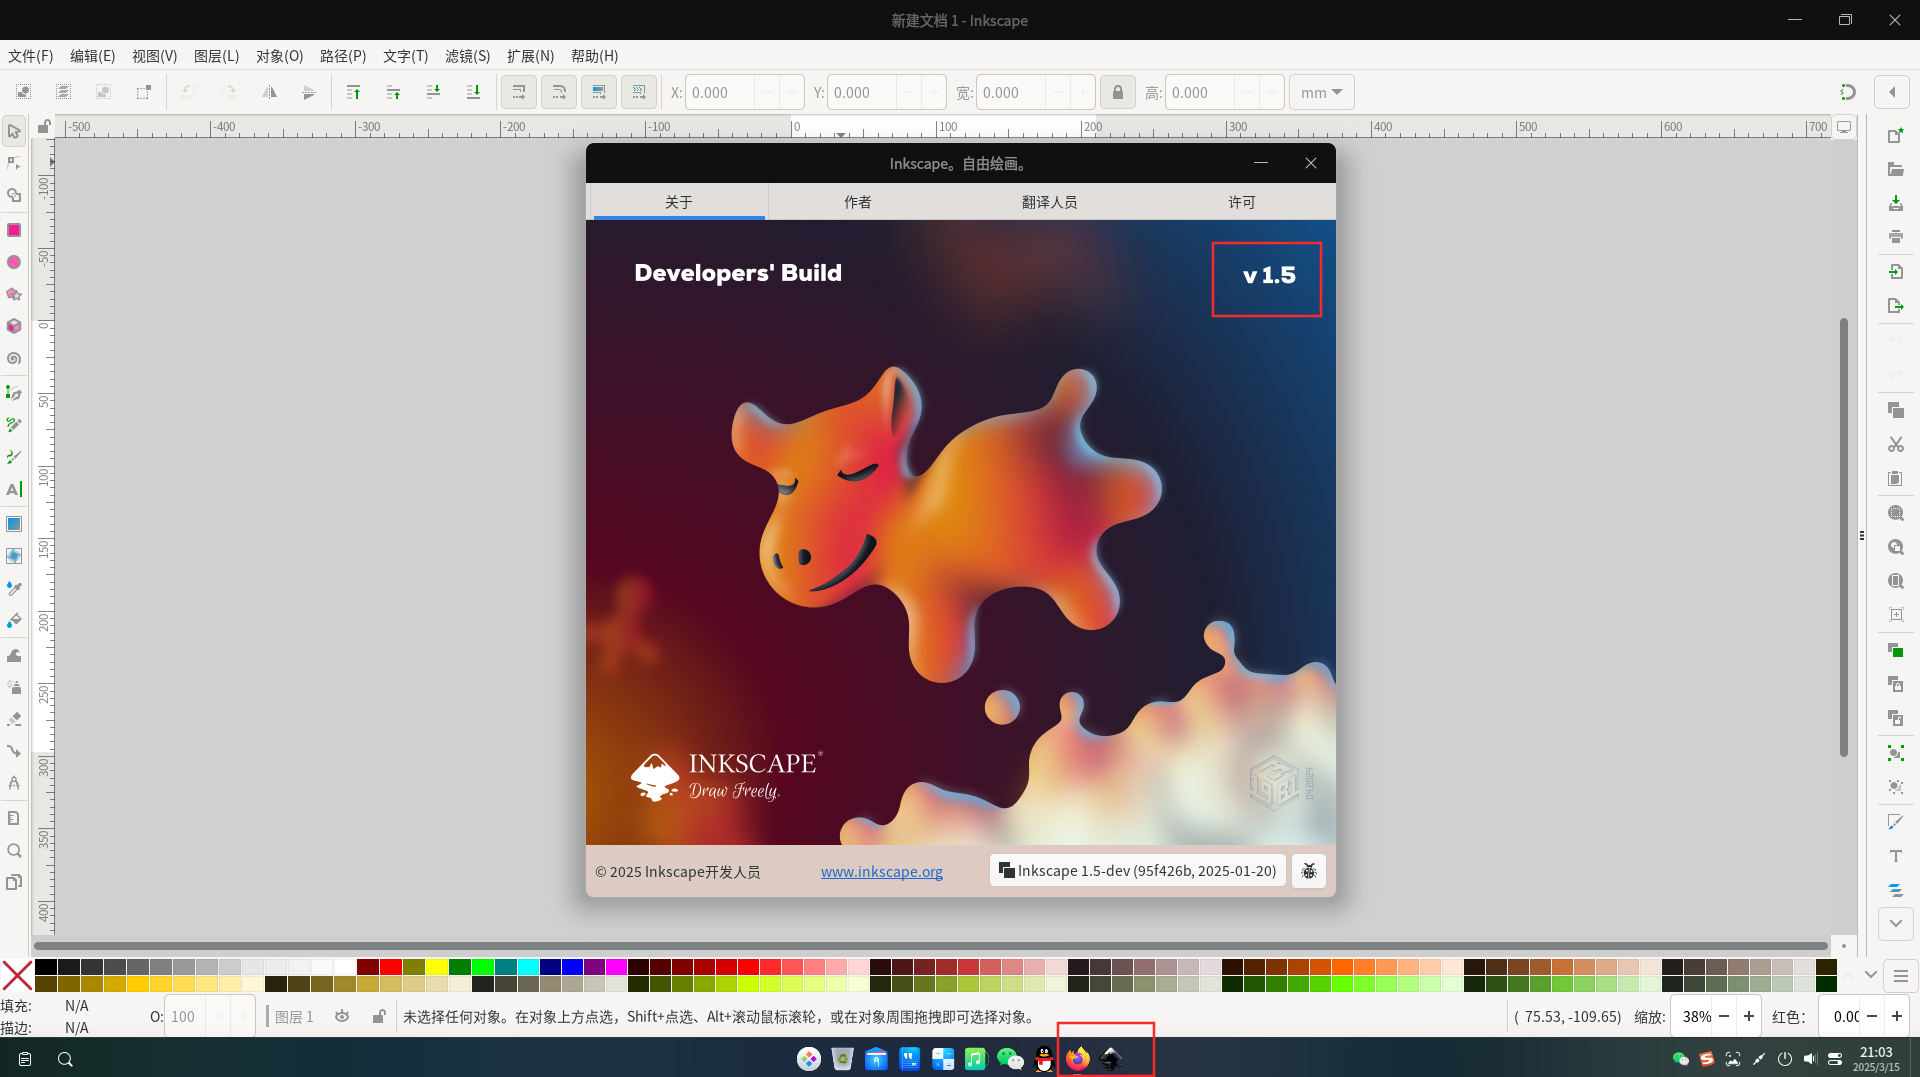Select the Zoom magnifier tool

click(x=14, y=851)
